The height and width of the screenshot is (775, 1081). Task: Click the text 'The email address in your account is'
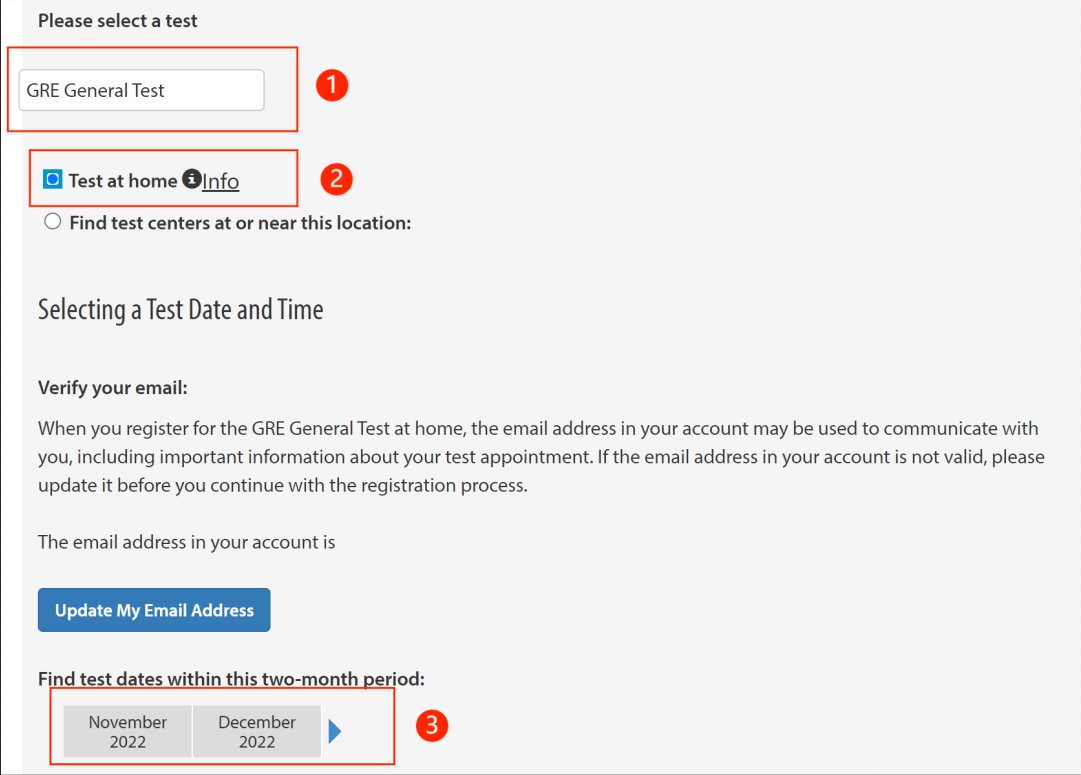click(186, 542)
